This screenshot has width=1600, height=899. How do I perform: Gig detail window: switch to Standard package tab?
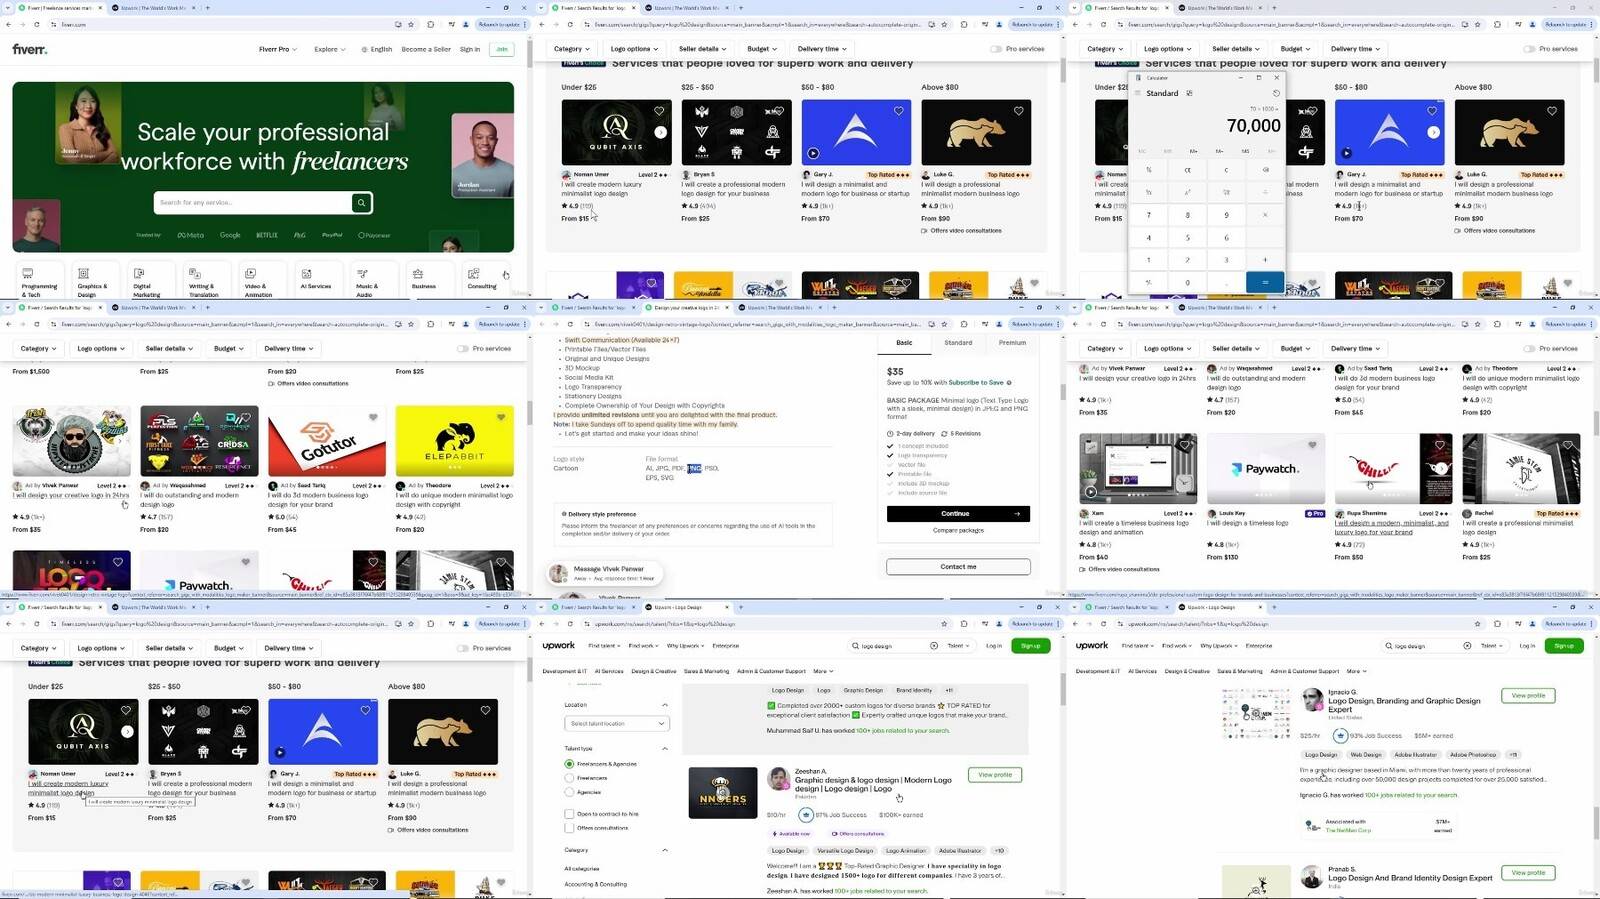[958, 343]
